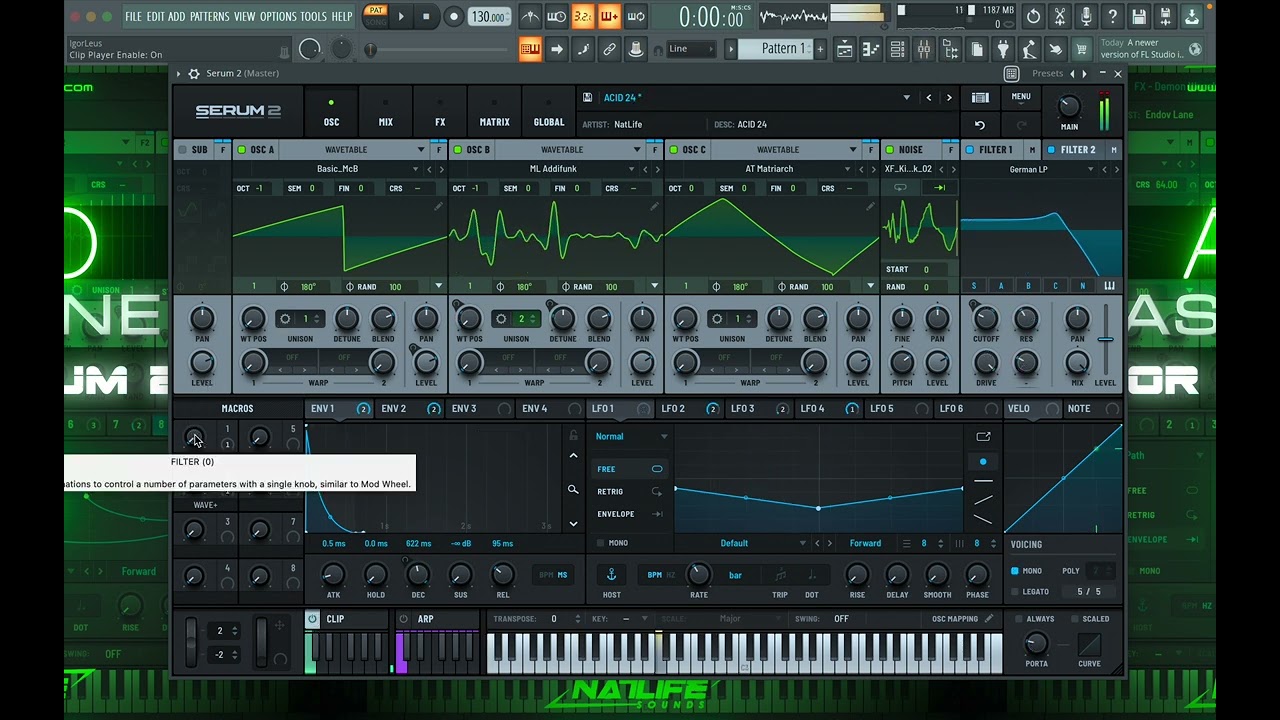
Task: Open the Basic_McB wavetable dropdown
Action: coord(415,169)
